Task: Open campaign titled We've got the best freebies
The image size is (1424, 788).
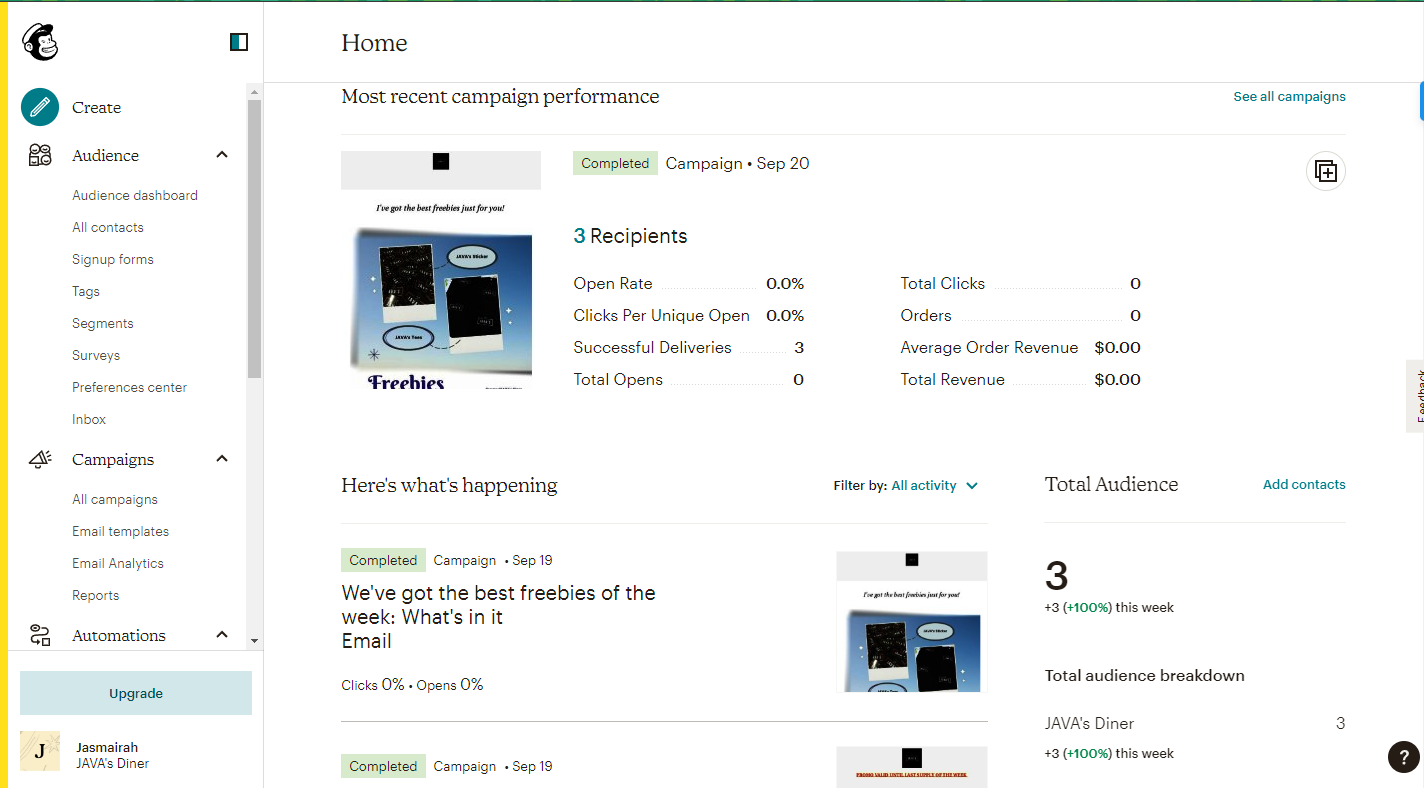Action: point(499,617)
